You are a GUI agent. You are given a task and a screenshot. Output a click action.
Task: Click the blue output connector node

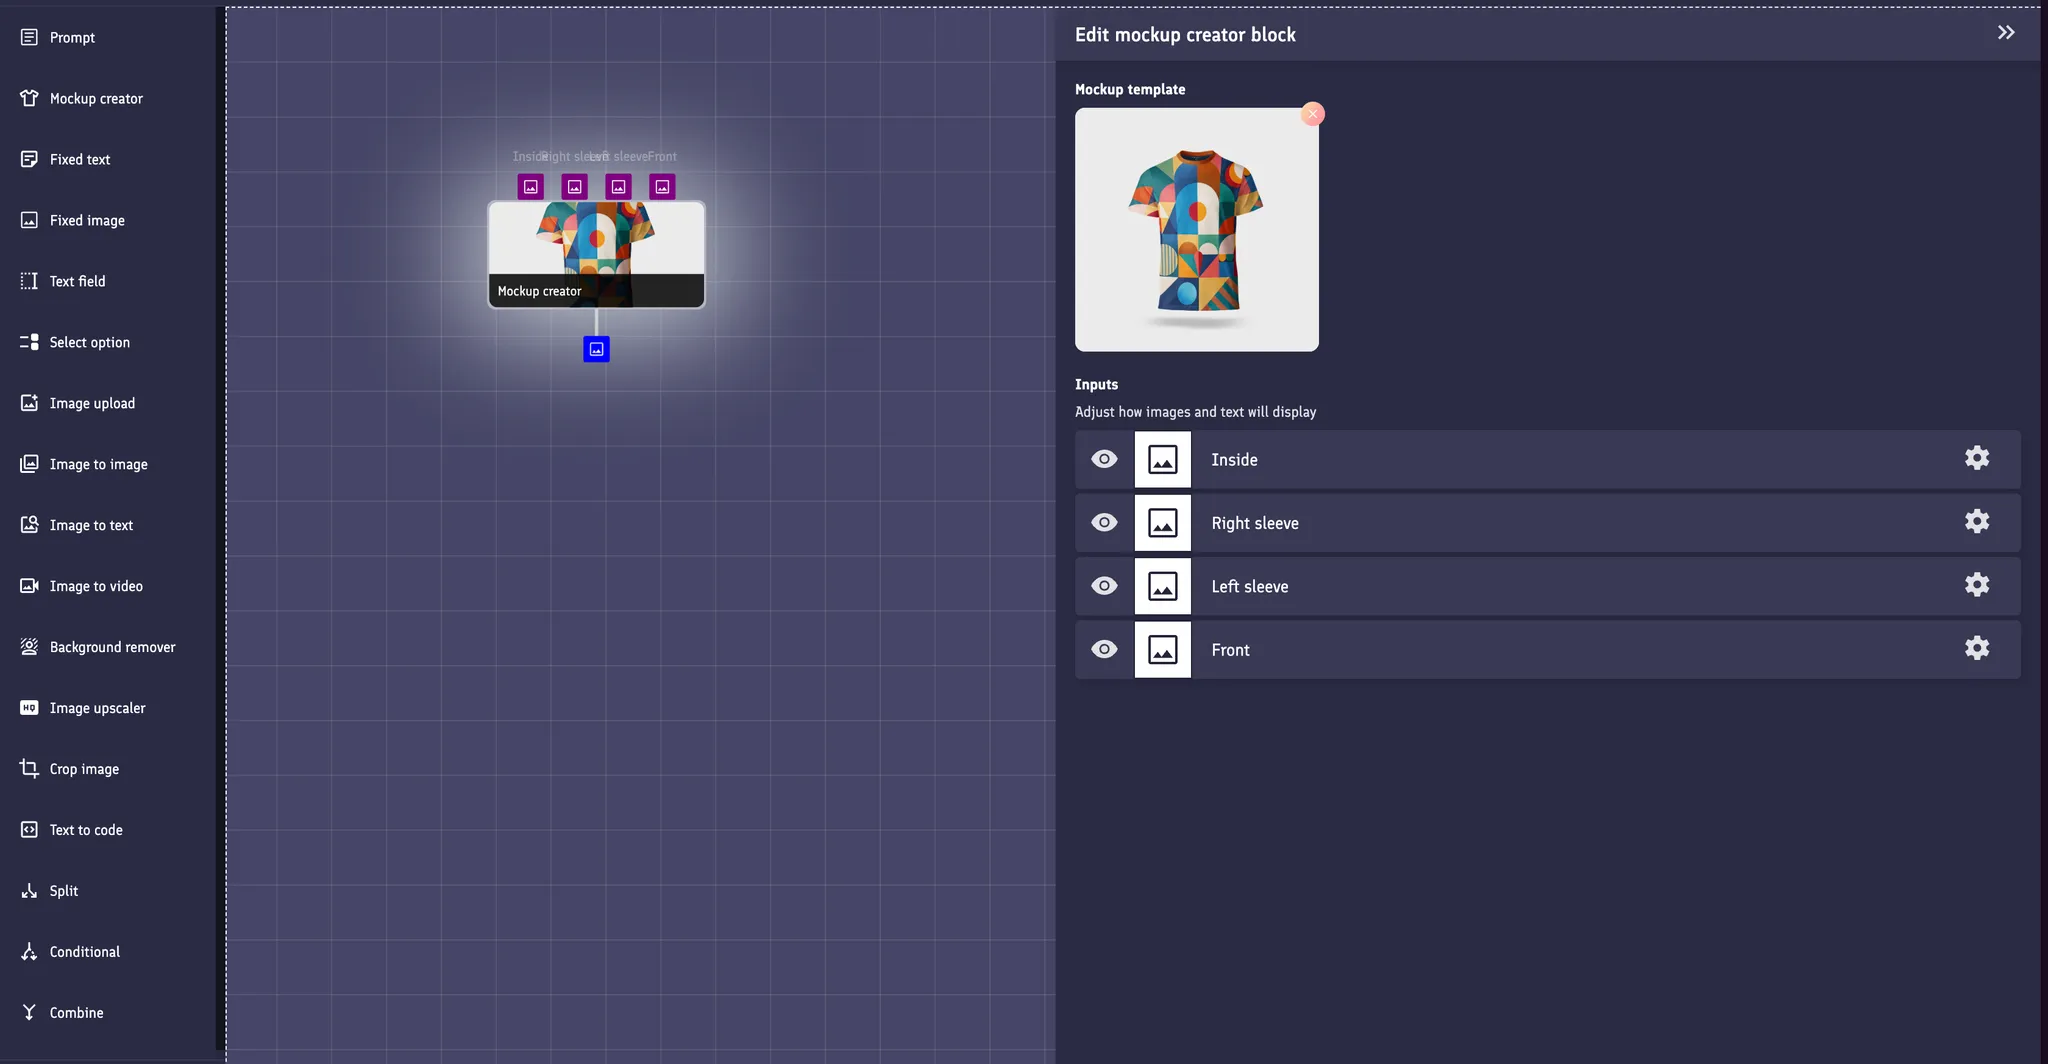[596, 349]
